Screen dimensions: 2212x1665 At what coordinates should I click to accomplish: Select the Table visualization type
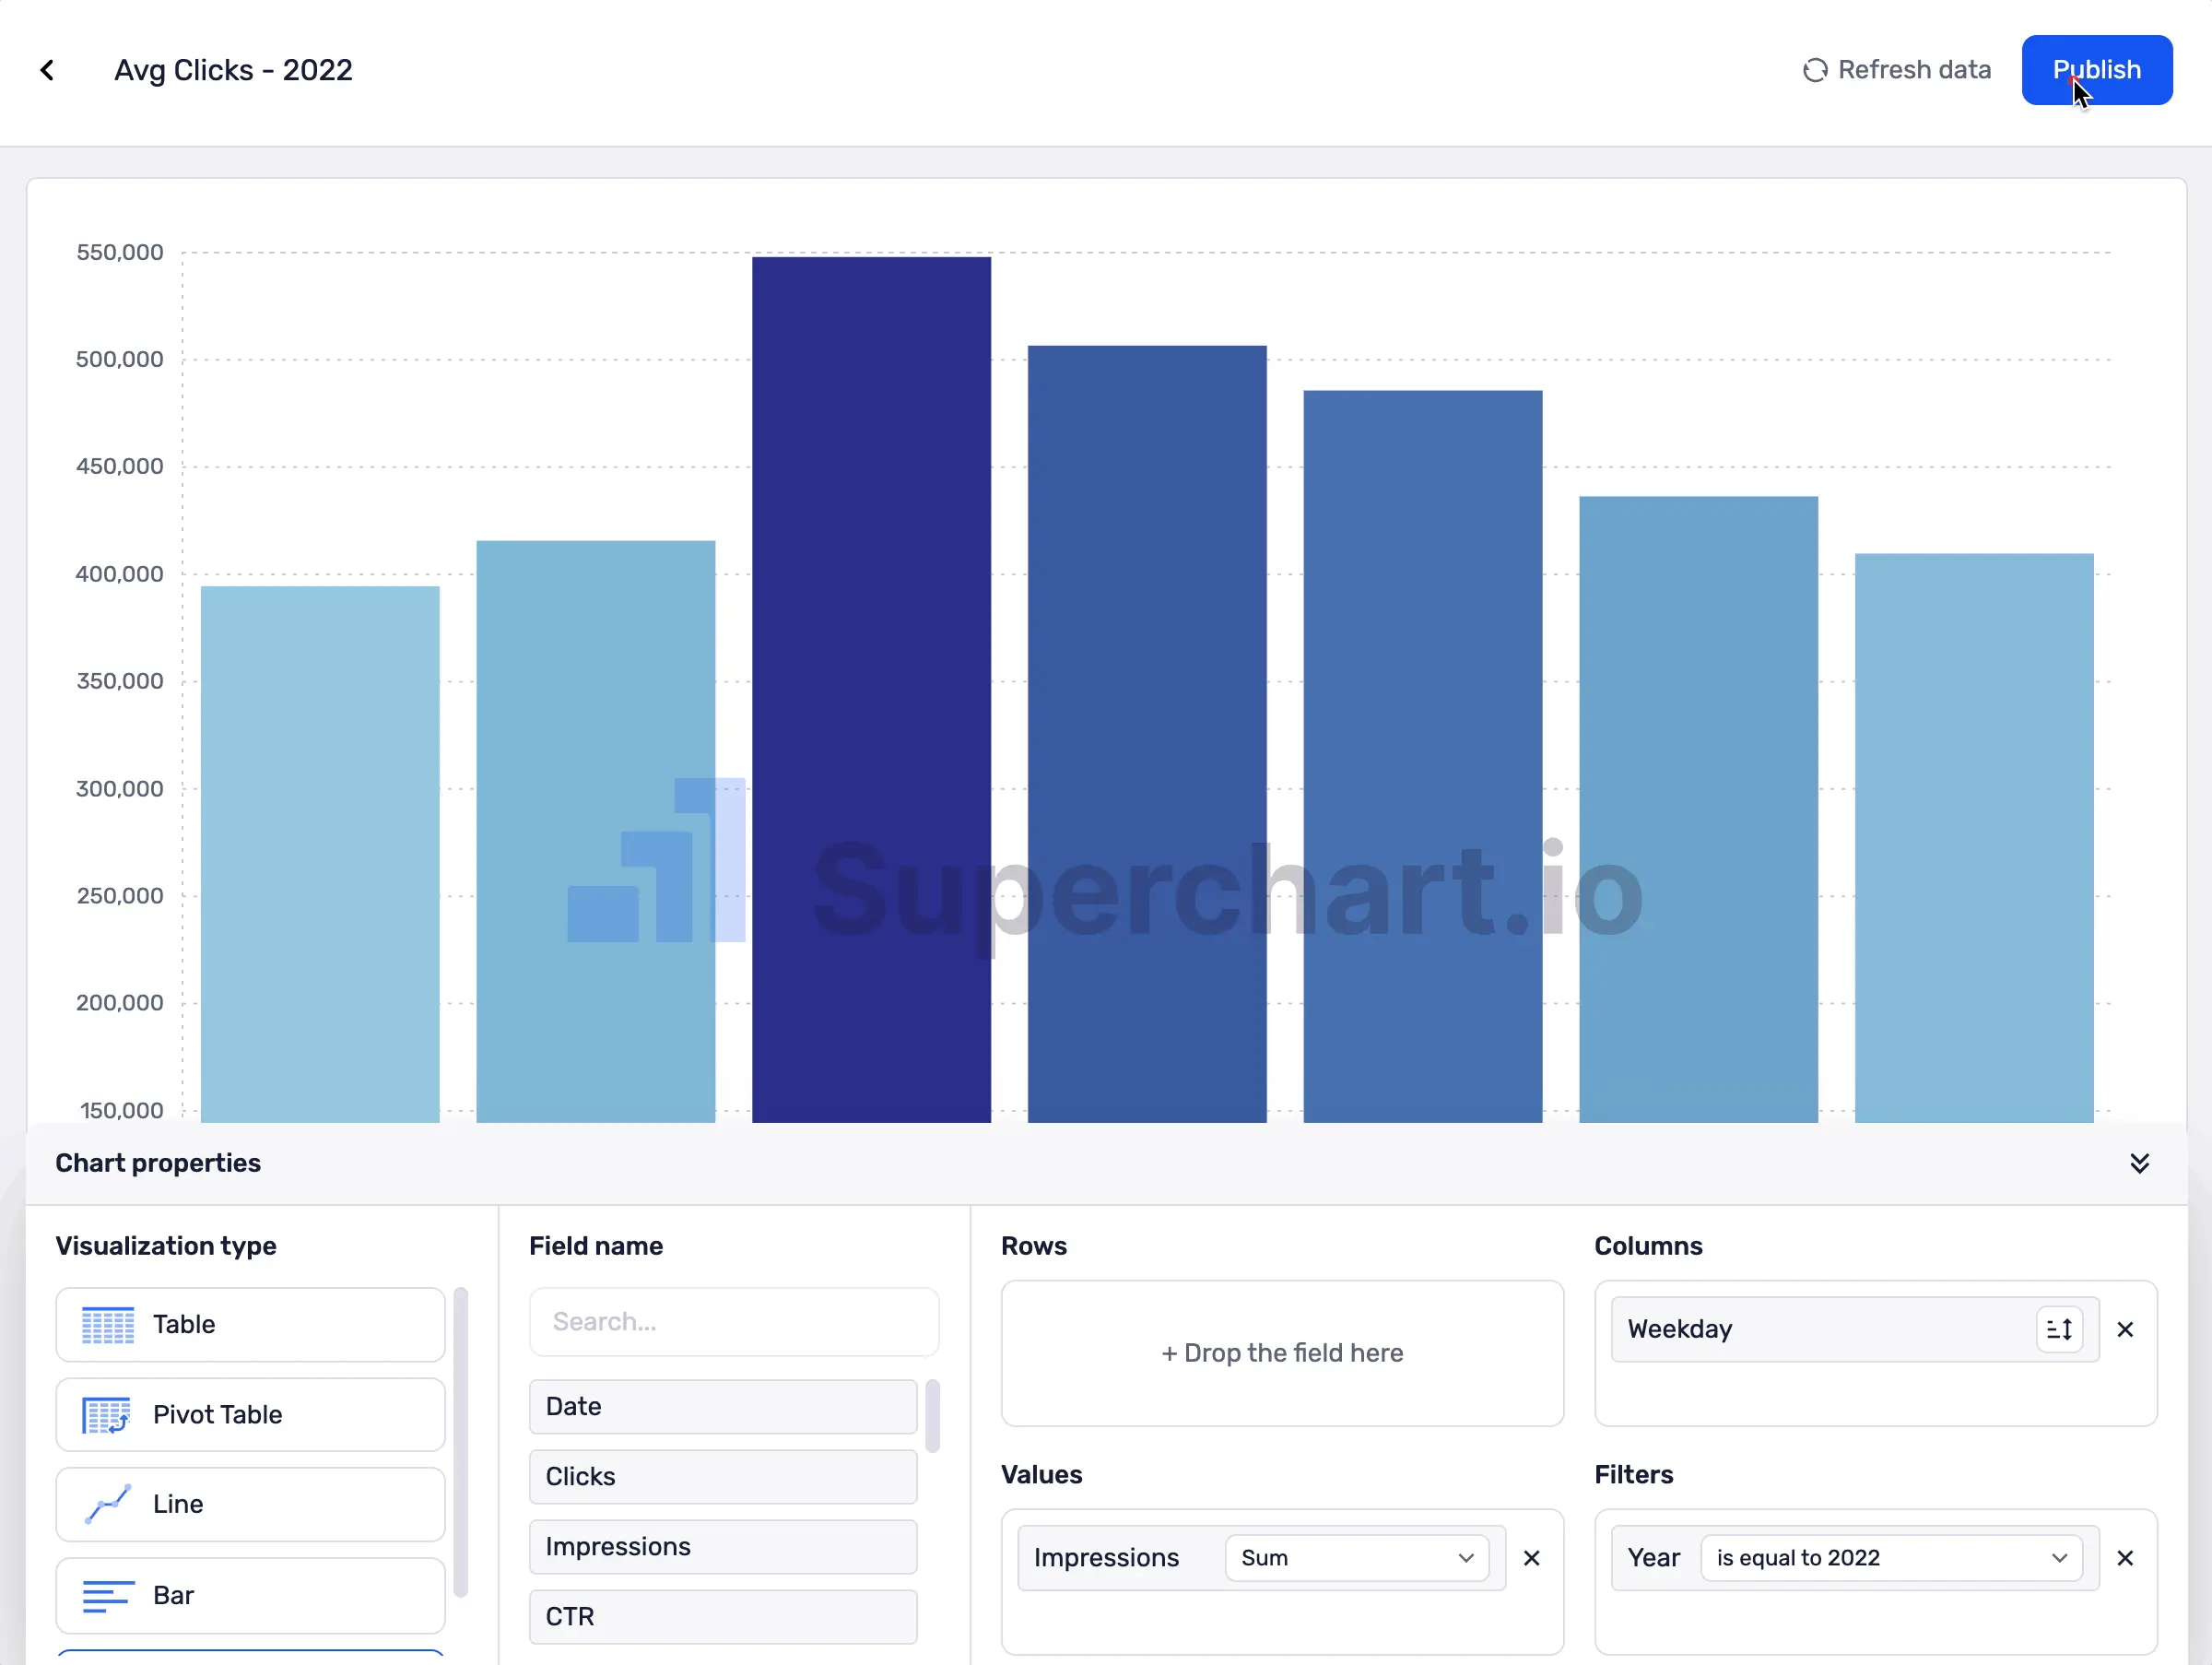click(250, 1324)
